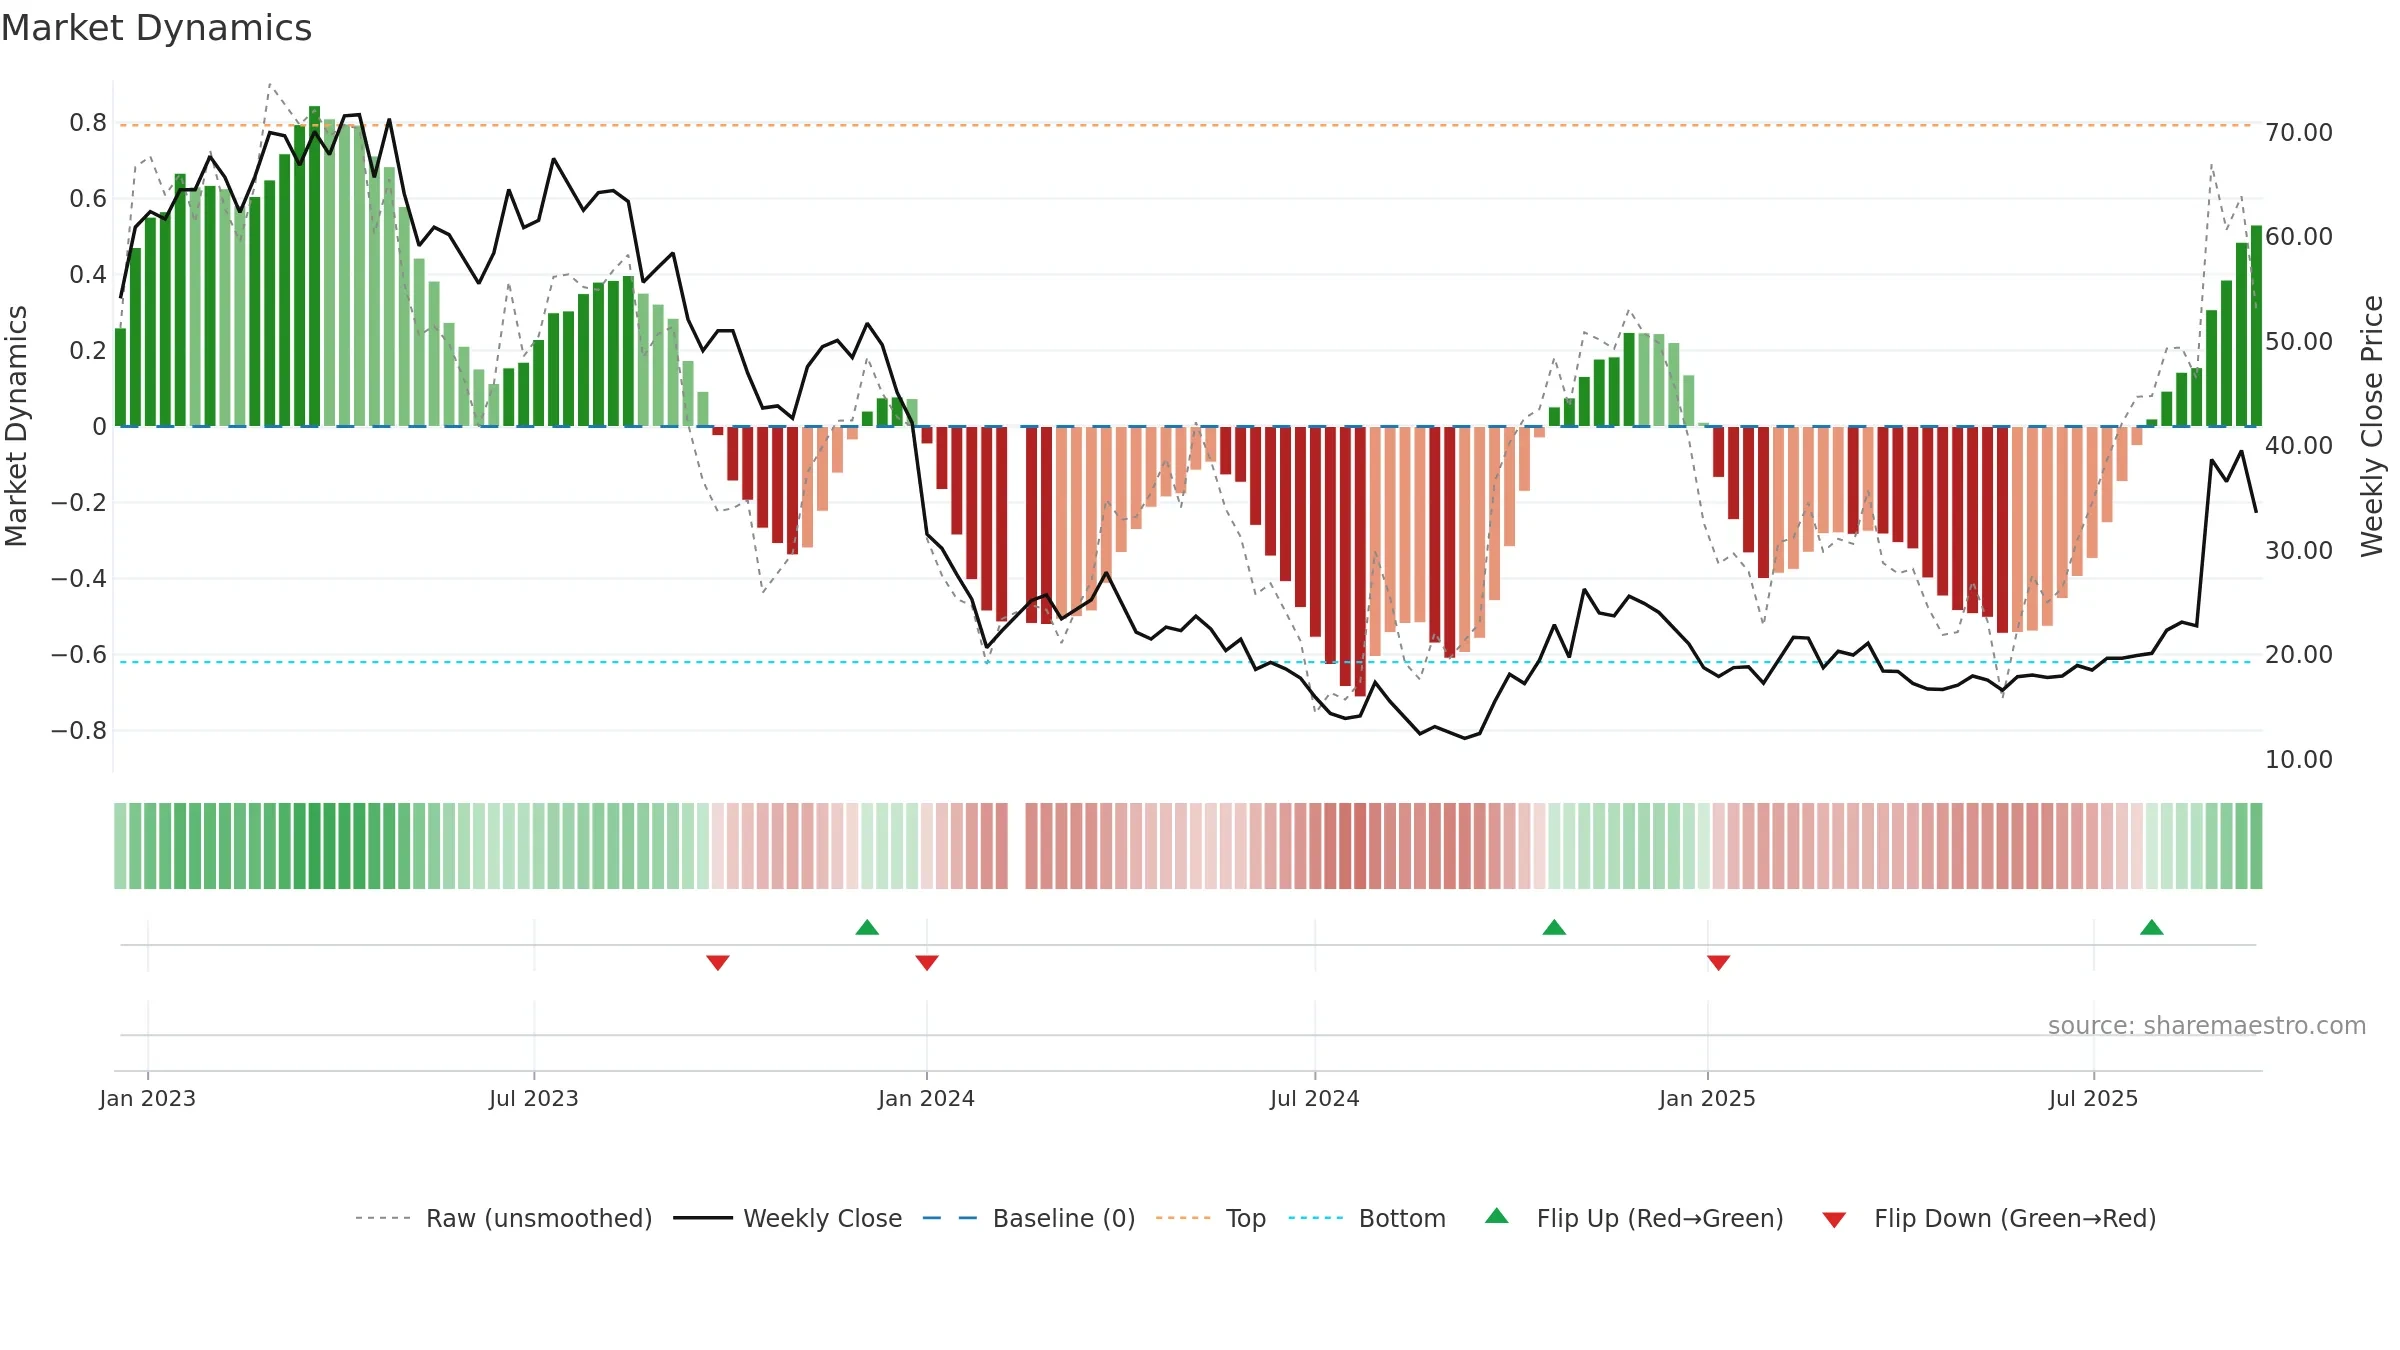
Task: Click the 0.8 left axis tick label
Action: click(x=88, y=123)
